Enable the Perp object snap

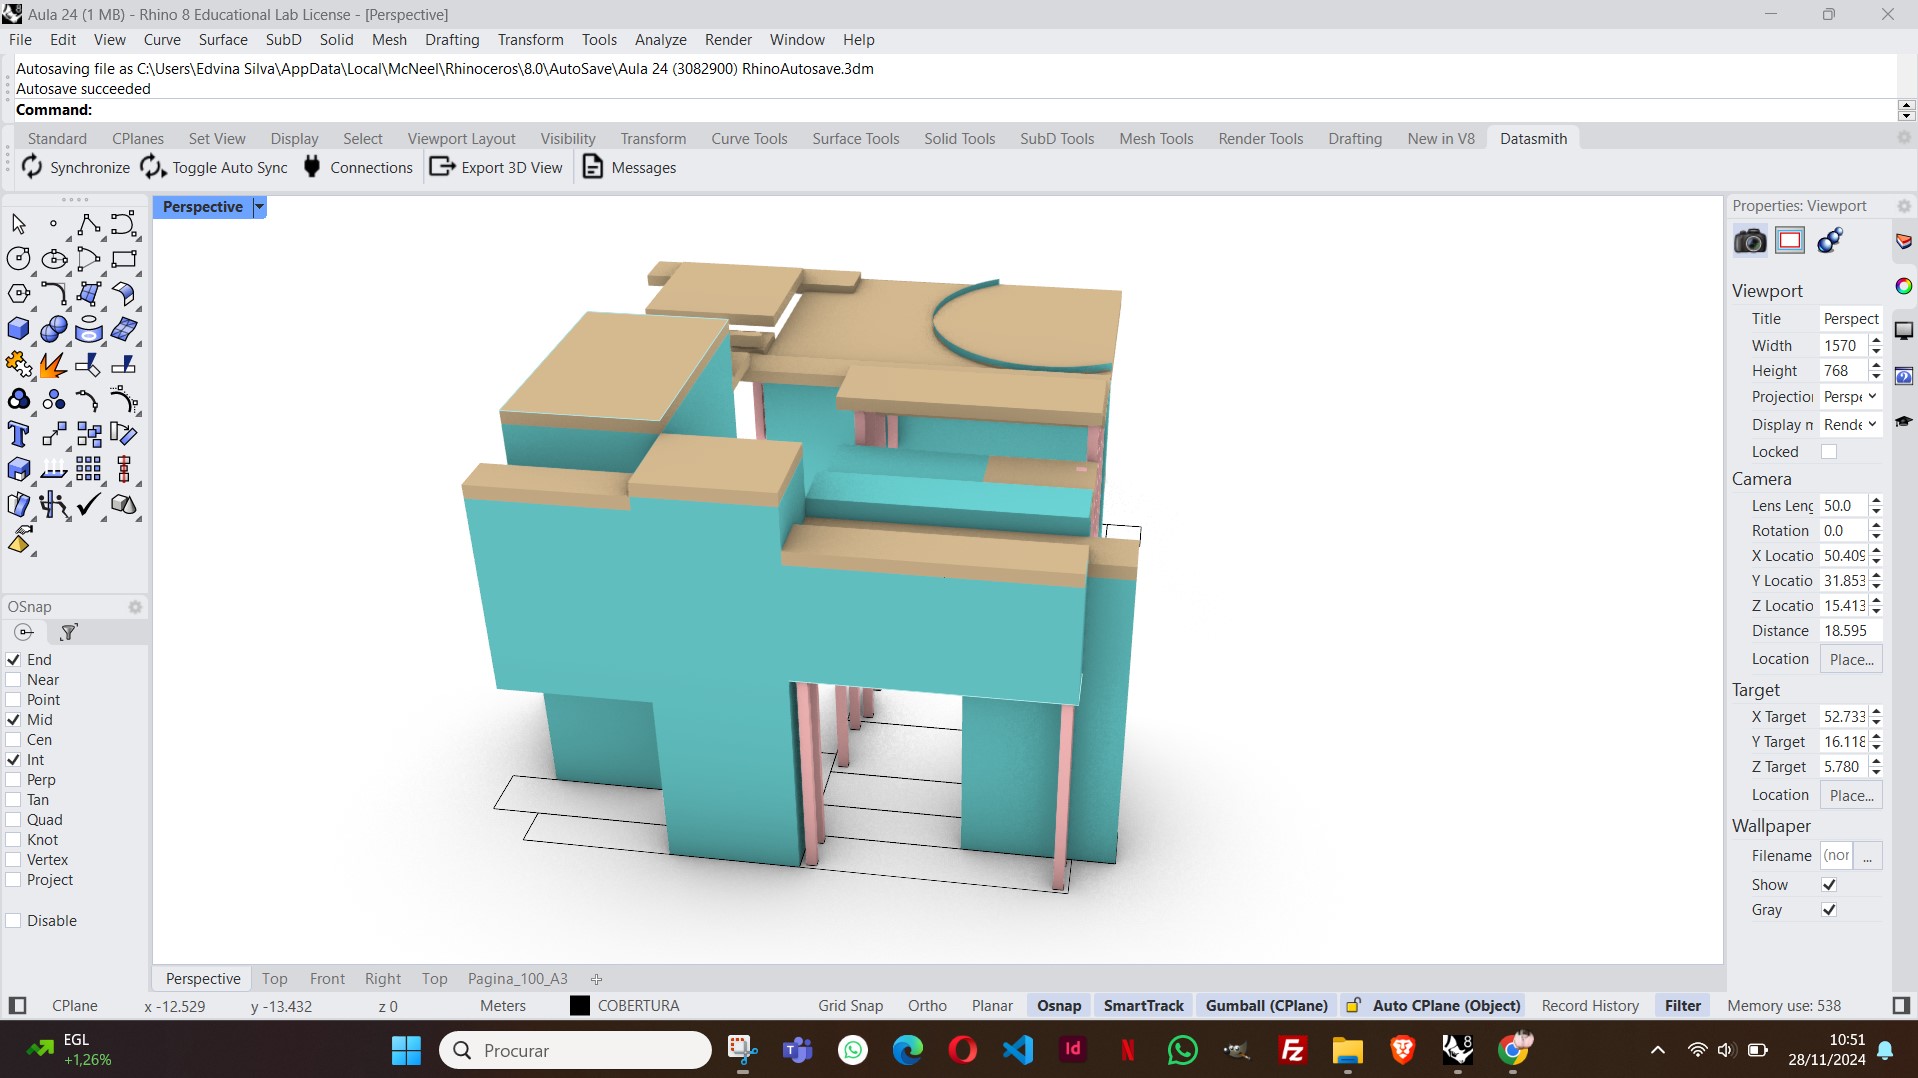point(14,780)
